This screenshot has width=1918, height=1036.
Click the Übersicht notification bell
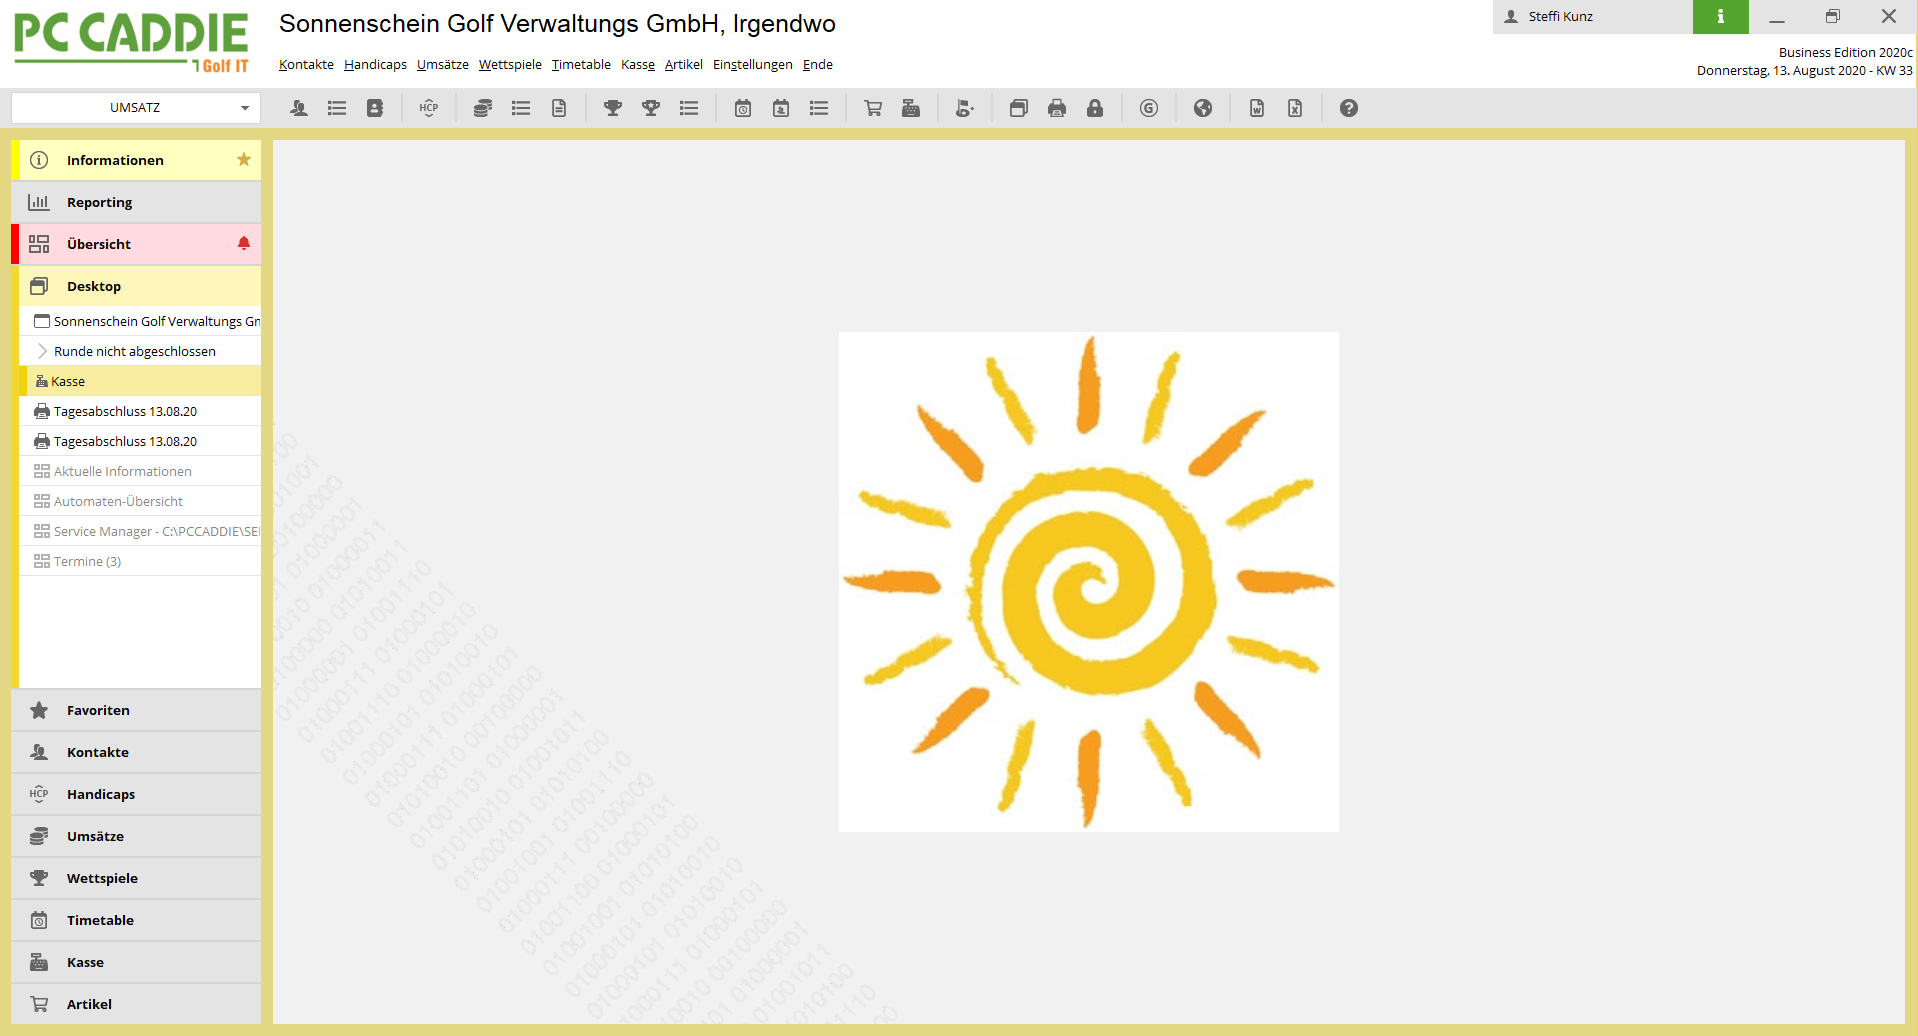coord(244,243)
